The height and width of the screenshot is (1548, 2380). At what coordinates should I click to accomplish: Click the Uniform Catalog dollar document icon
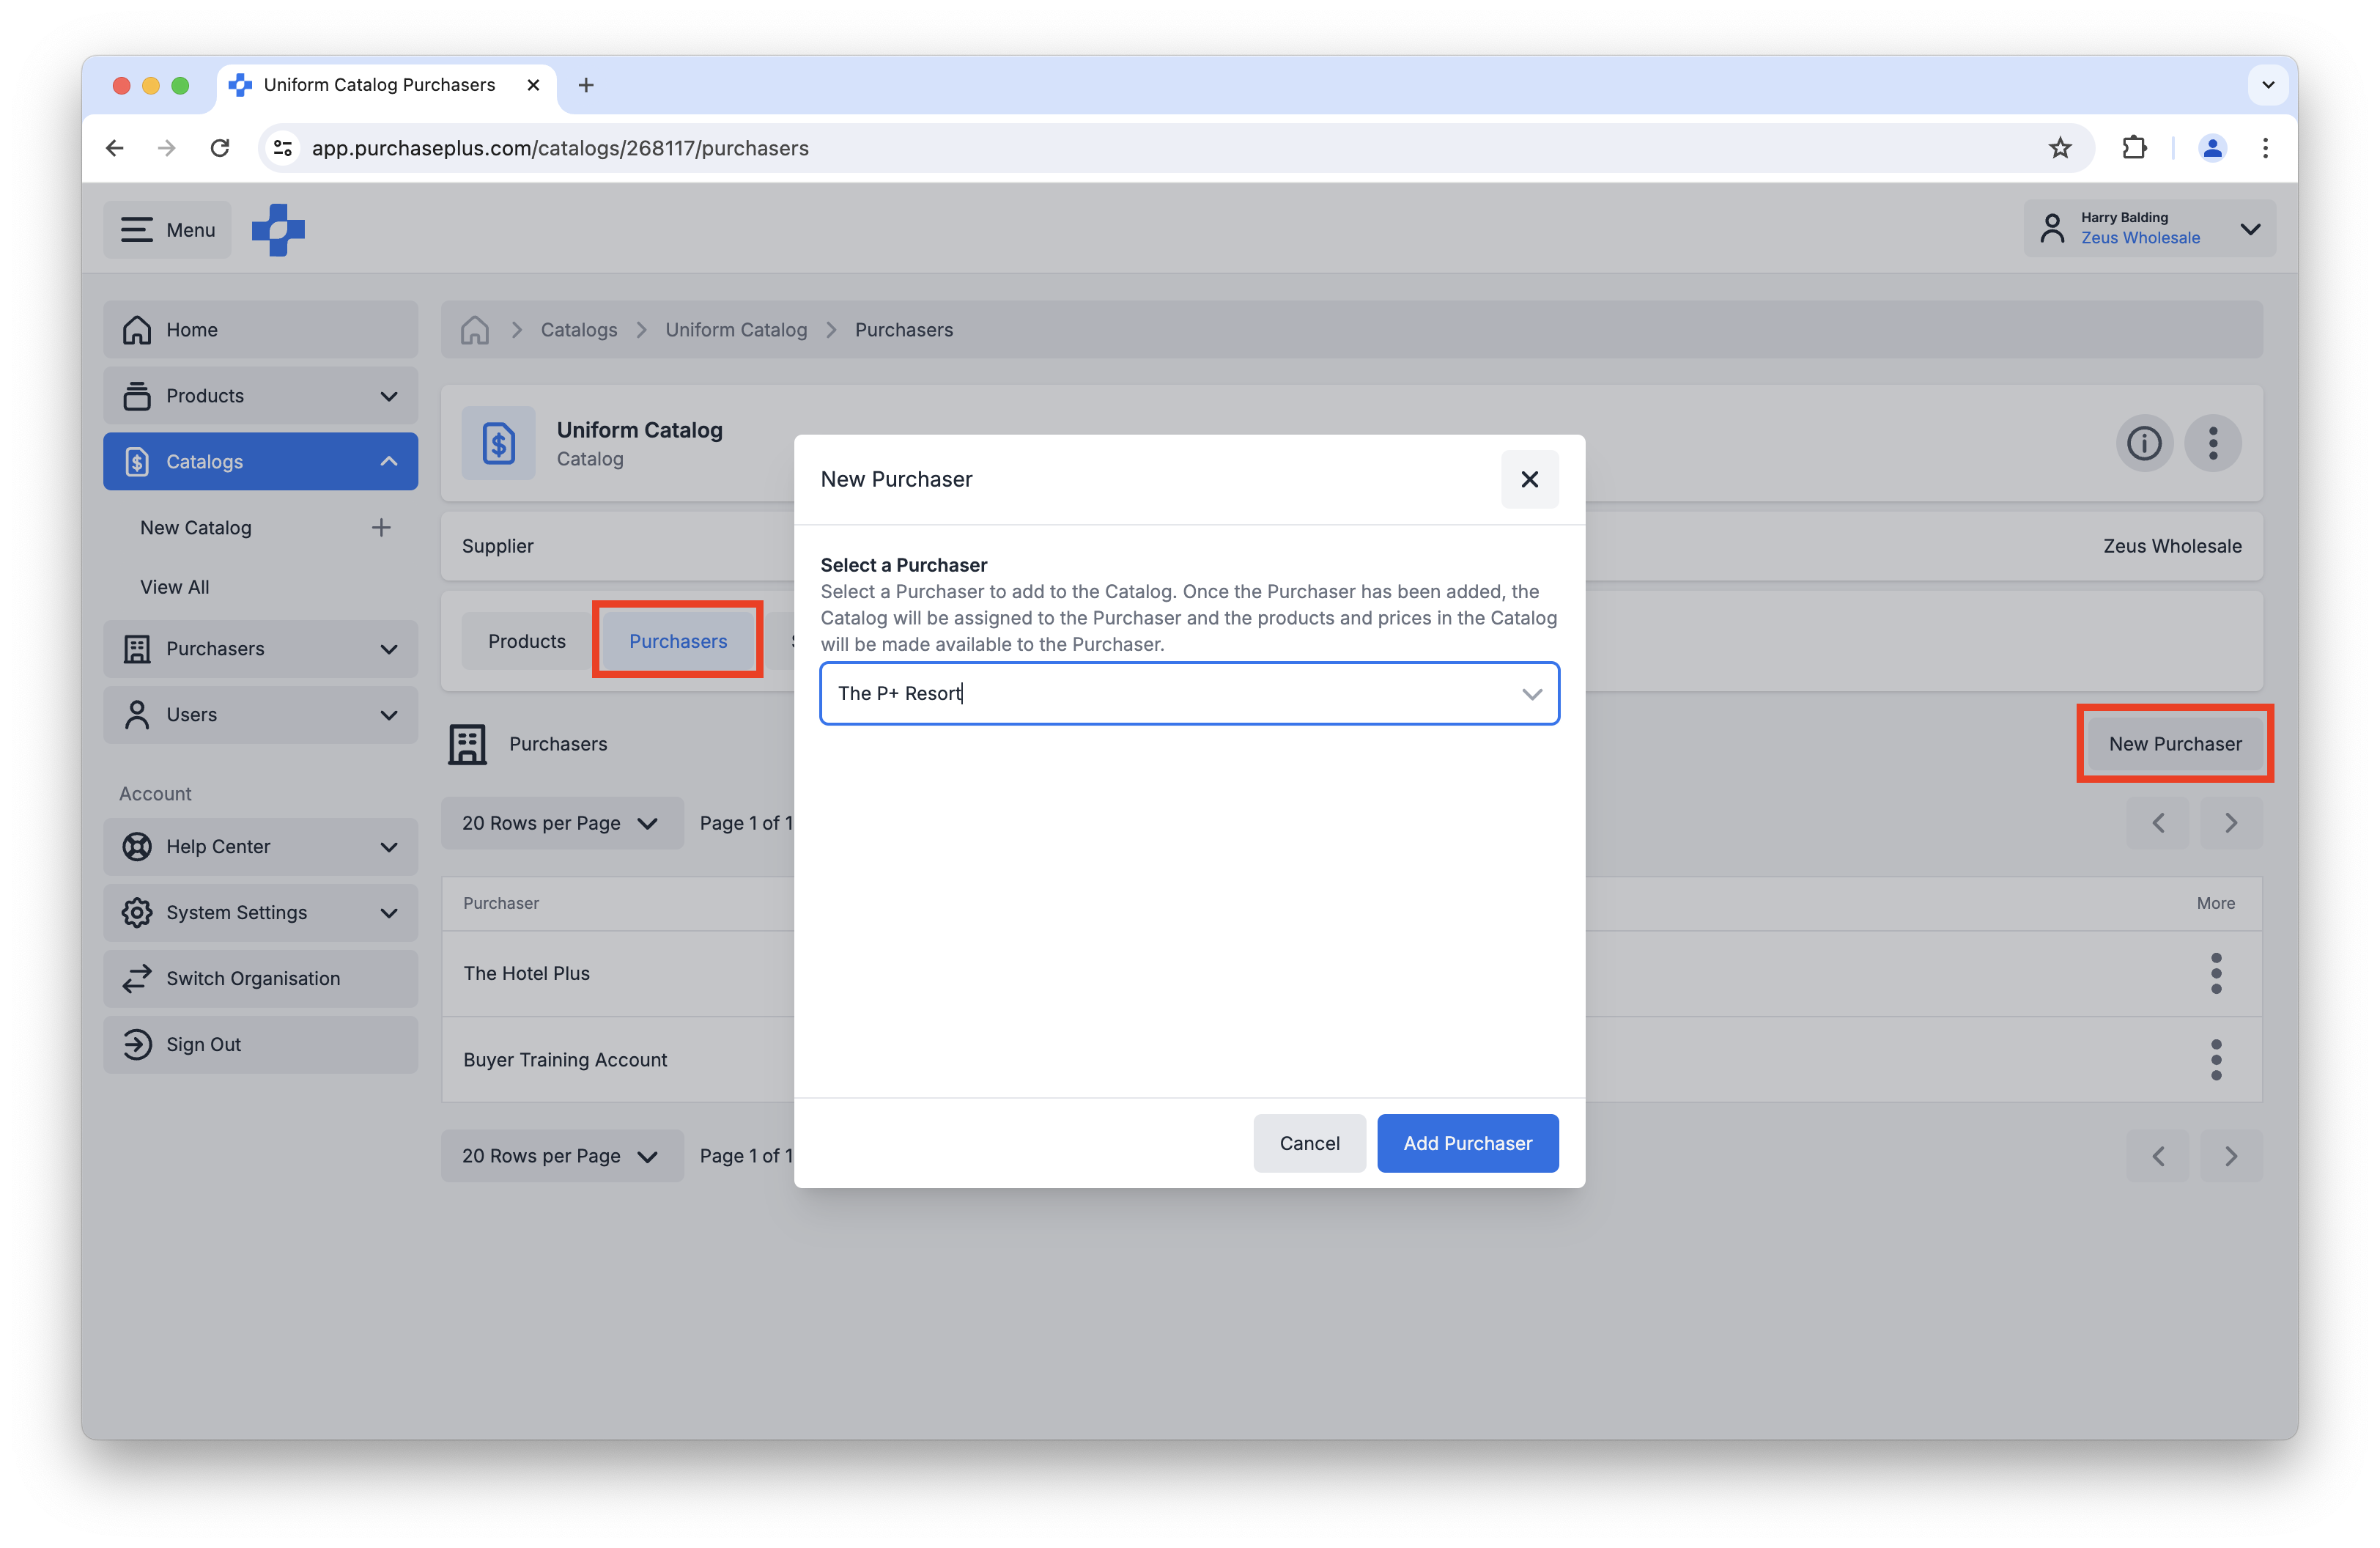499,443
